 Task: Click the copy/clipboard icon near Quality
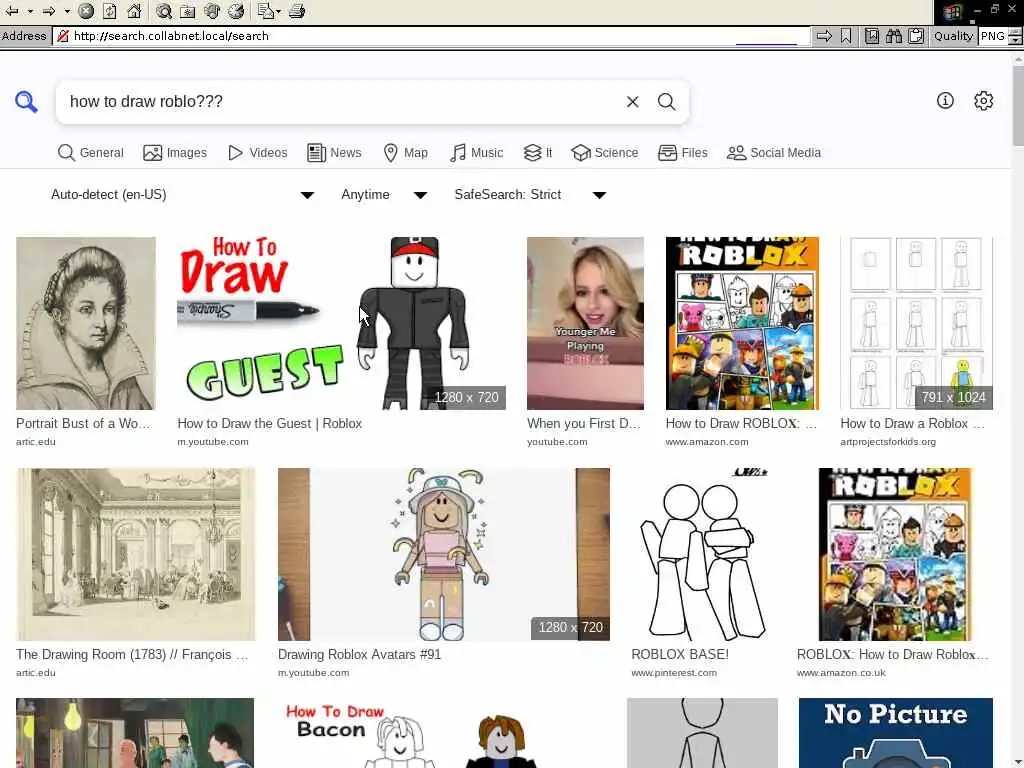click(916, 36)
